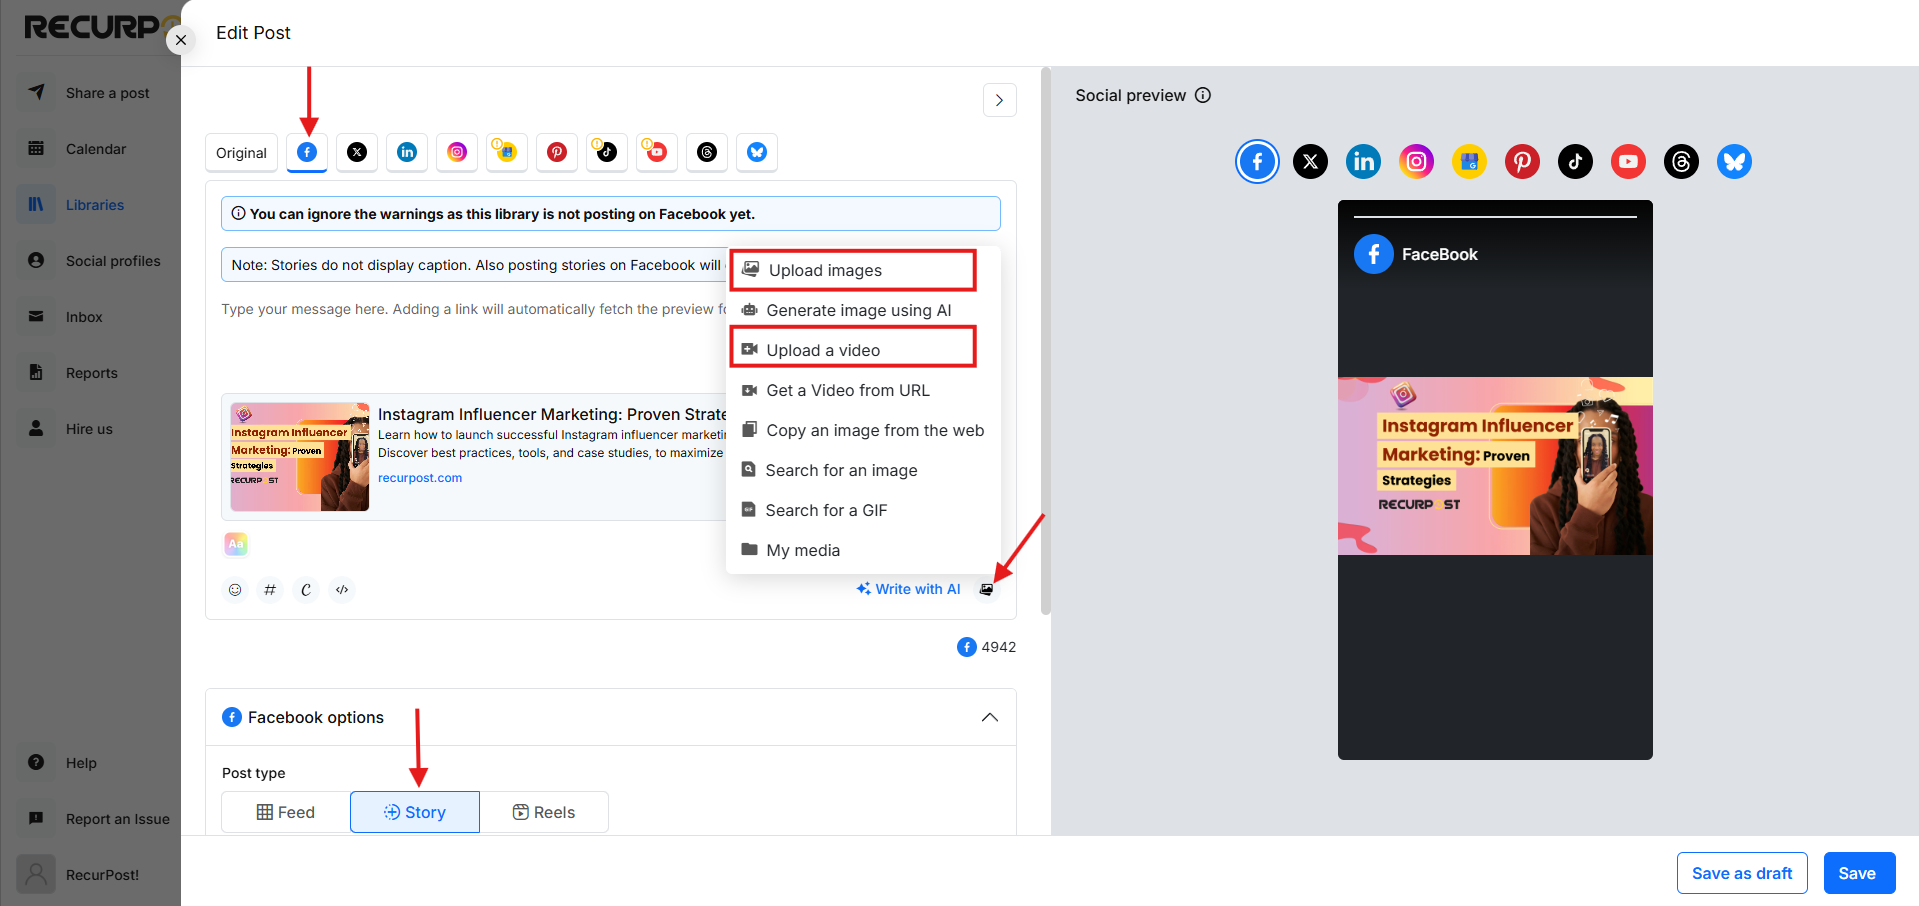Click the Save button
The height and width of the screenshot is (906, 1919).
(x=1859, y=873)
